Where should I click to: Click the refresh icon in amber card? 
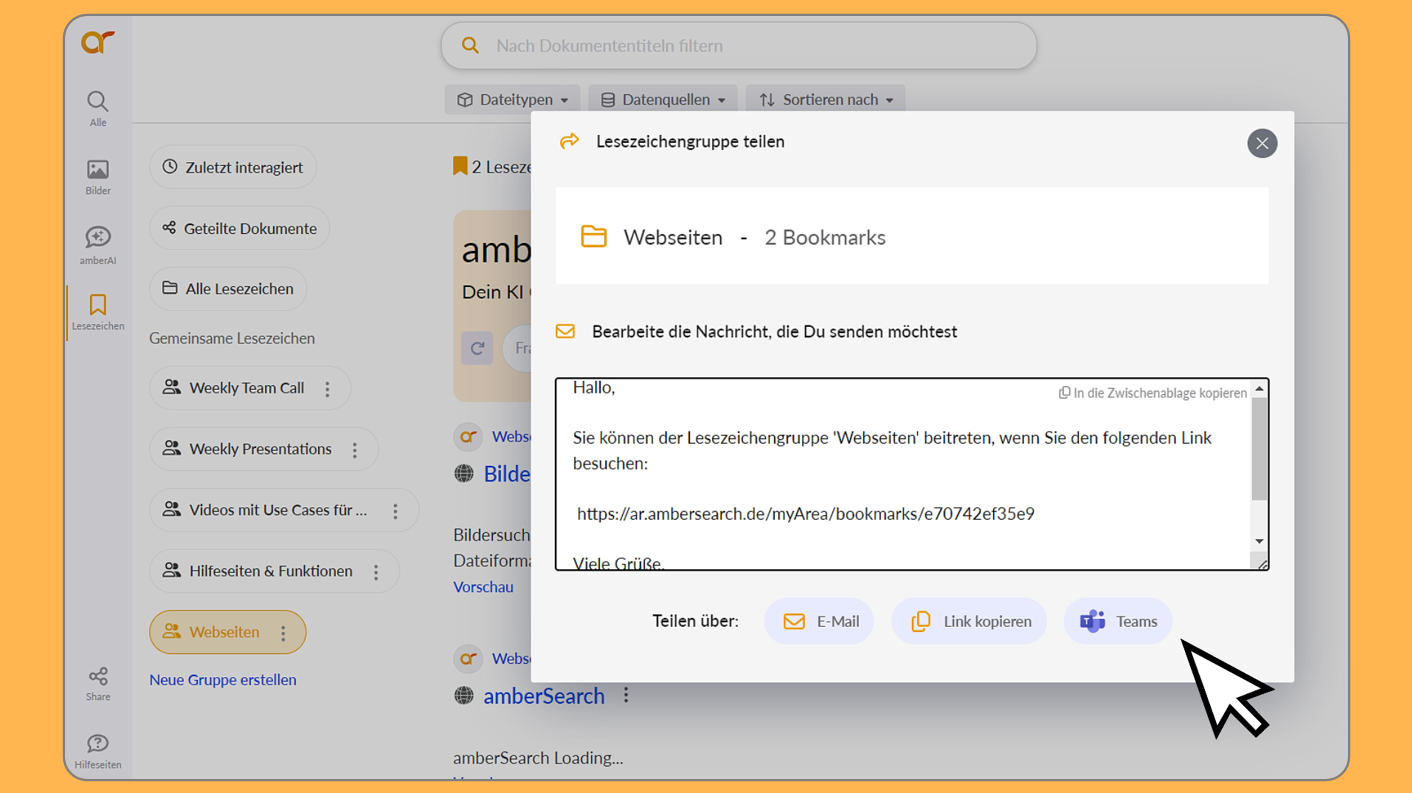477,348
